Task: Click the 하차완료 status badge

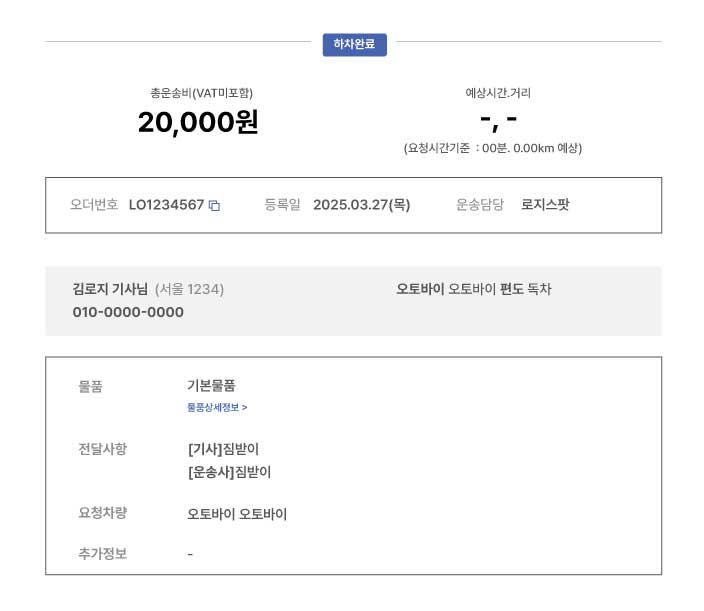Action: pos(354,44)
